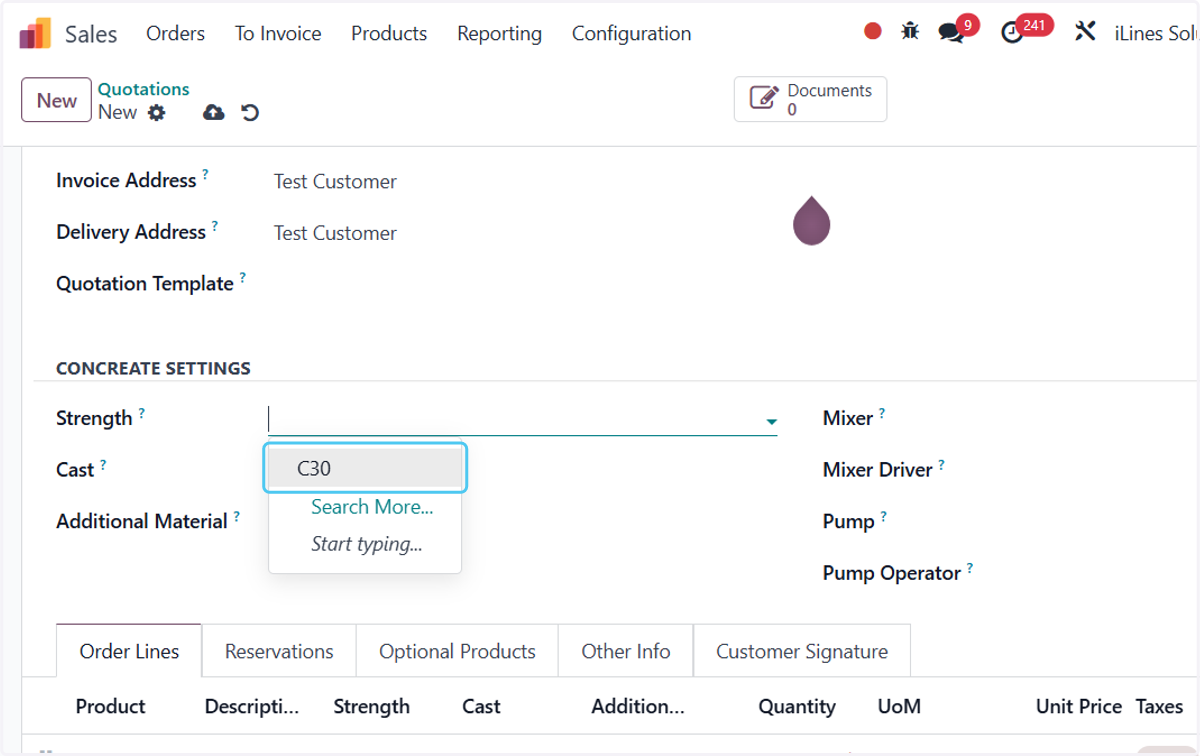Screen dimensions: 1200x756
Task: Show help tooltip for Mixer Driver
Action: pyautogui.click(x=941, y=464)
